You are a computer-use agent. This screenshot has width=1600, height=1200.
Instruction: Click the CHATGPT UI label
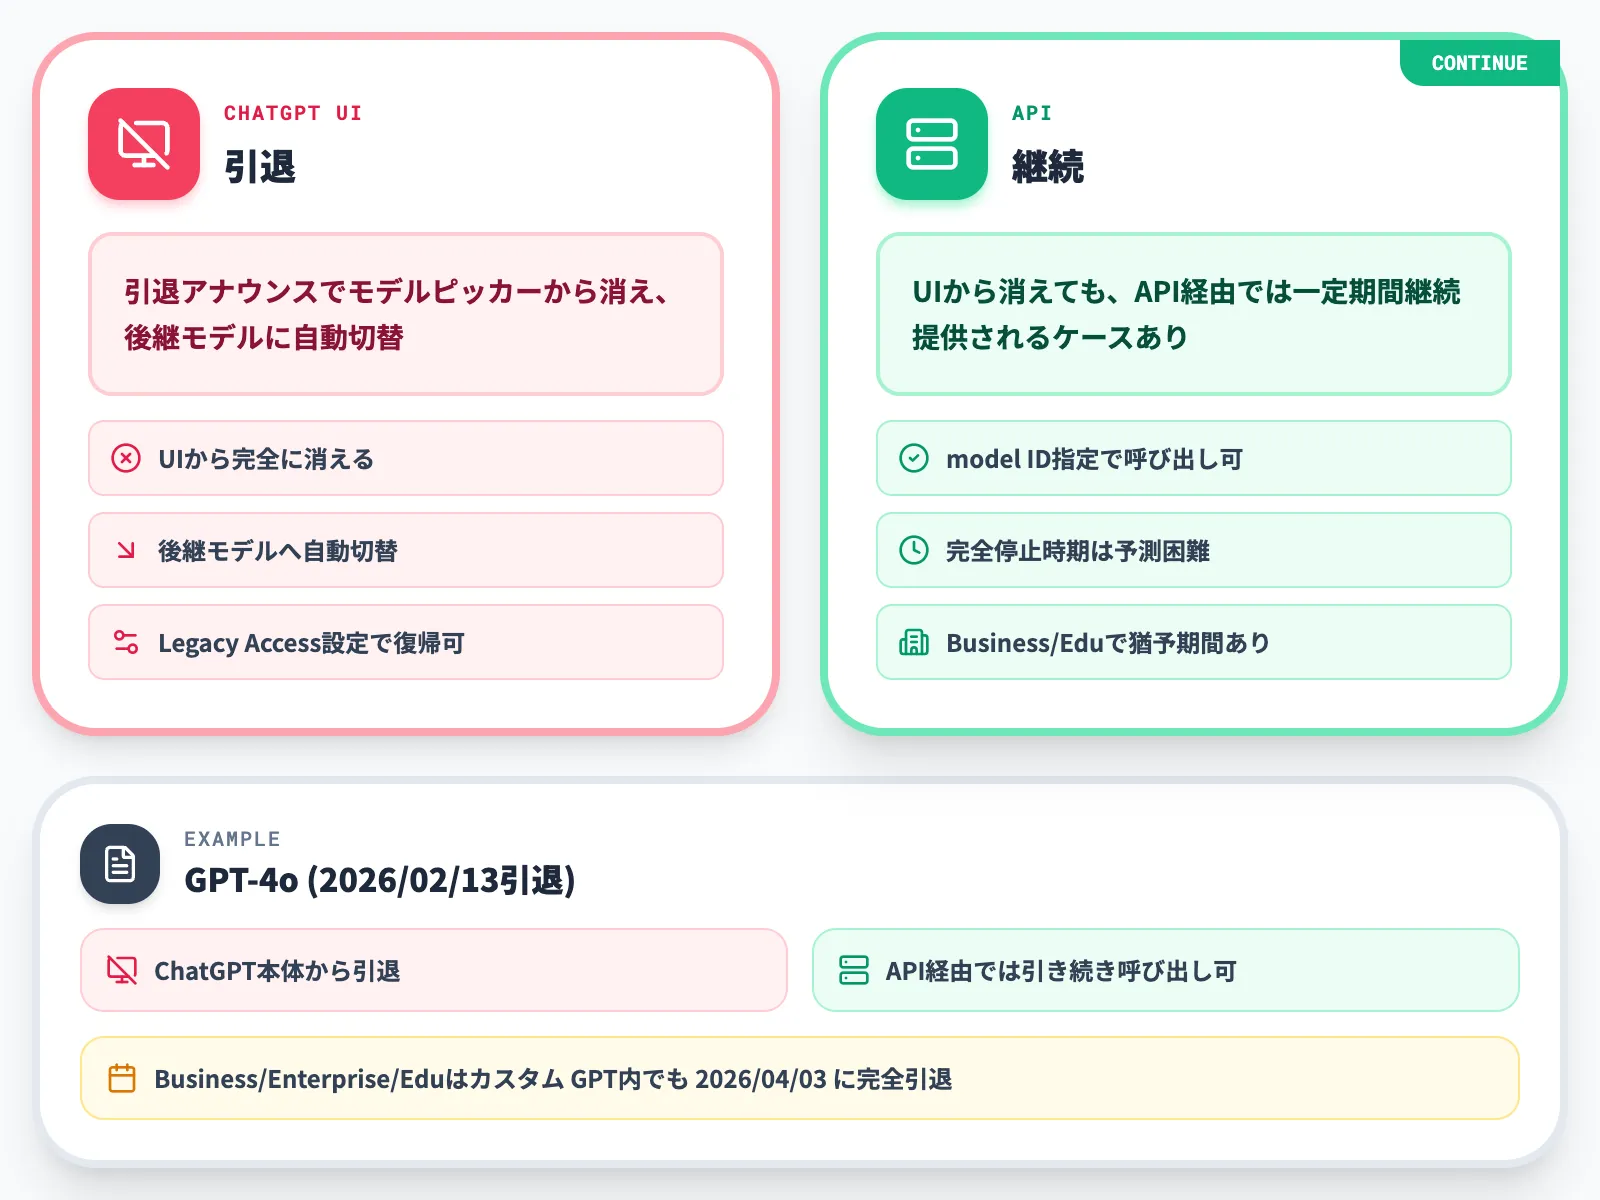[x=293, y=113]
